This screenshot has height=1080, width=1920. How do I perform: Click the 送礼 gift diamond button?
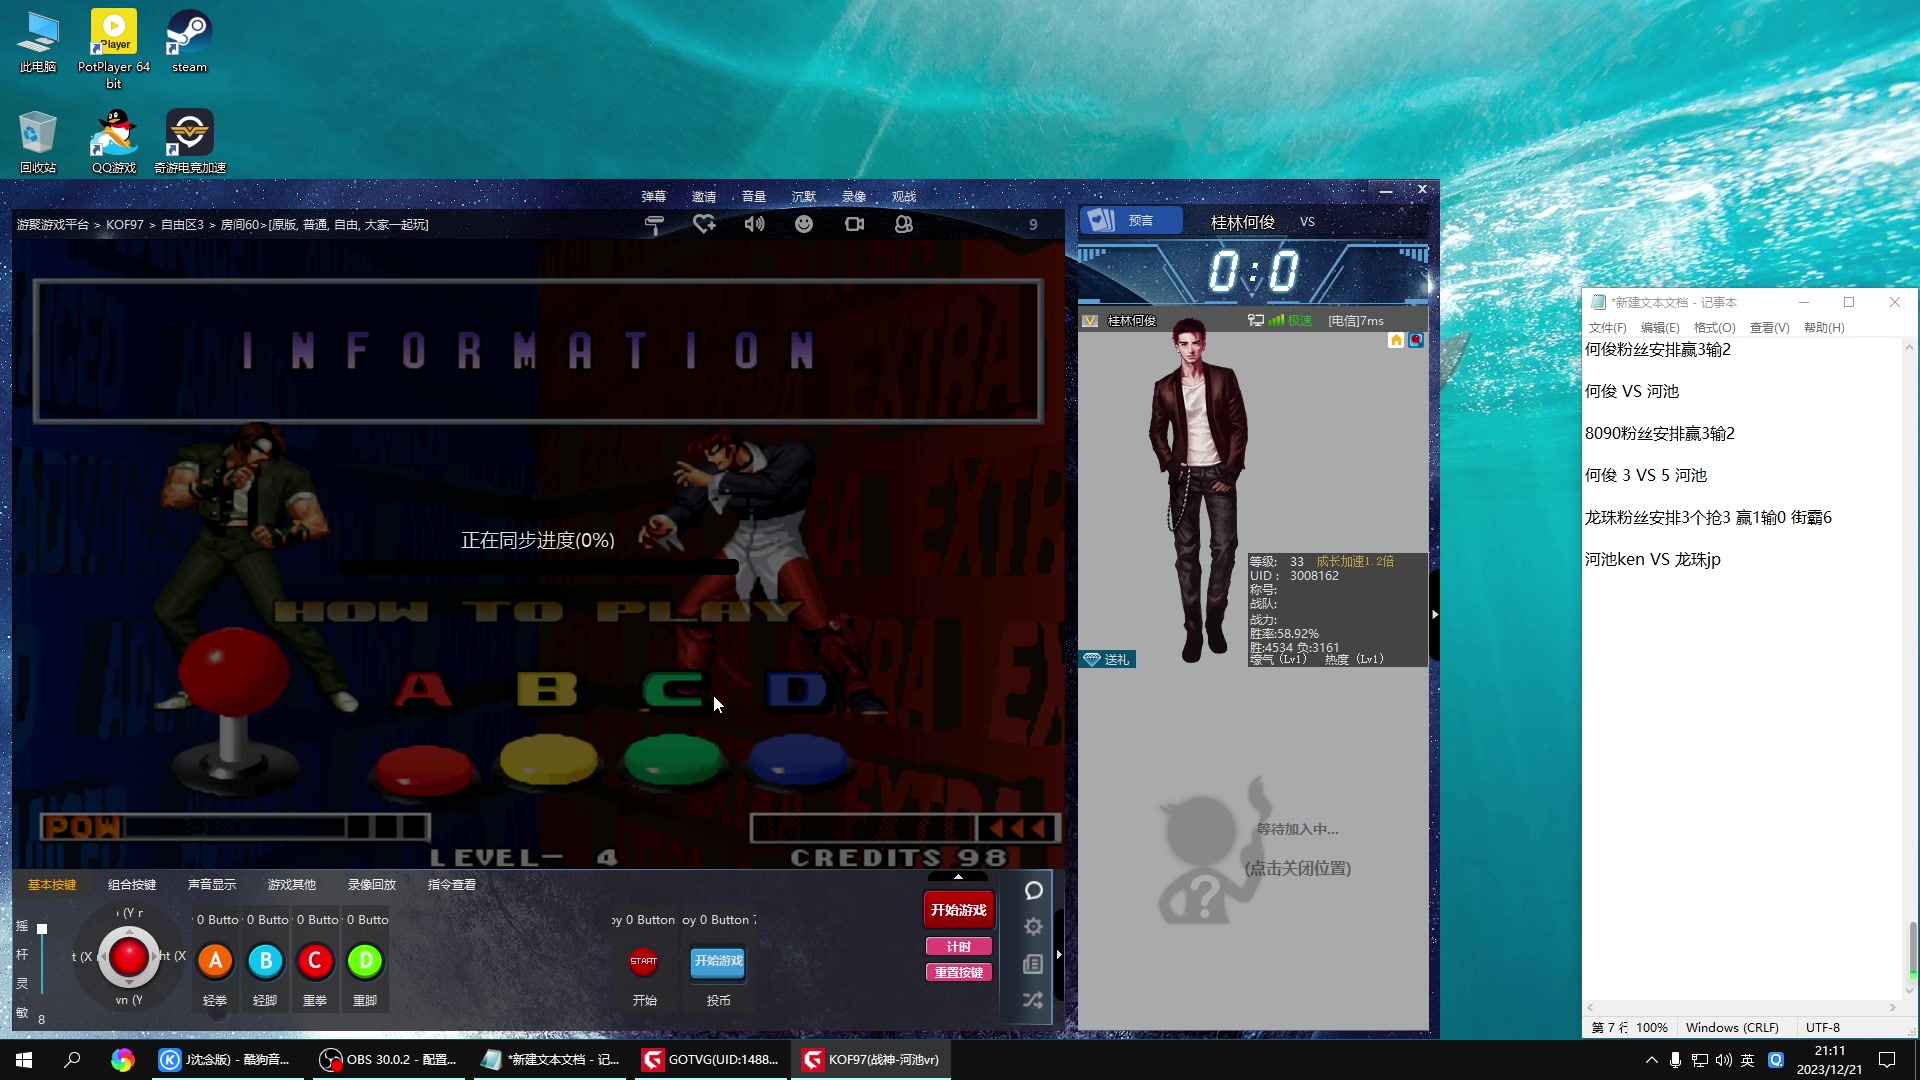[1108, 659]
